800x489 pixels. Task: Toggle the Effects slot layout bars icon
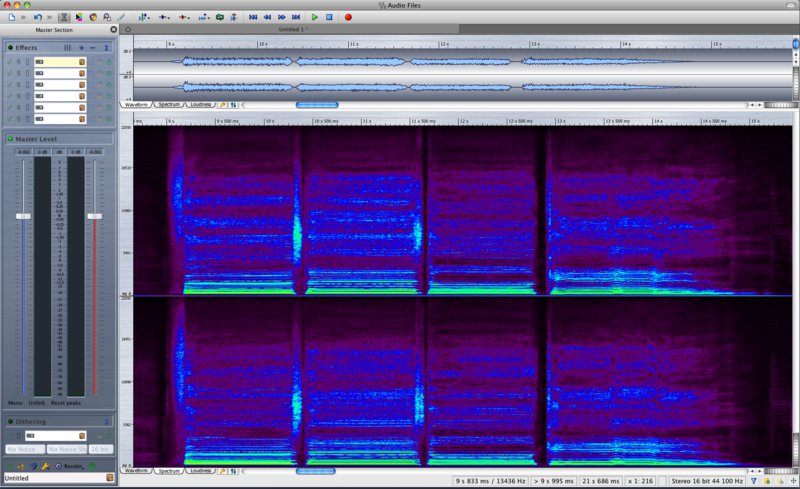point(67,47)
